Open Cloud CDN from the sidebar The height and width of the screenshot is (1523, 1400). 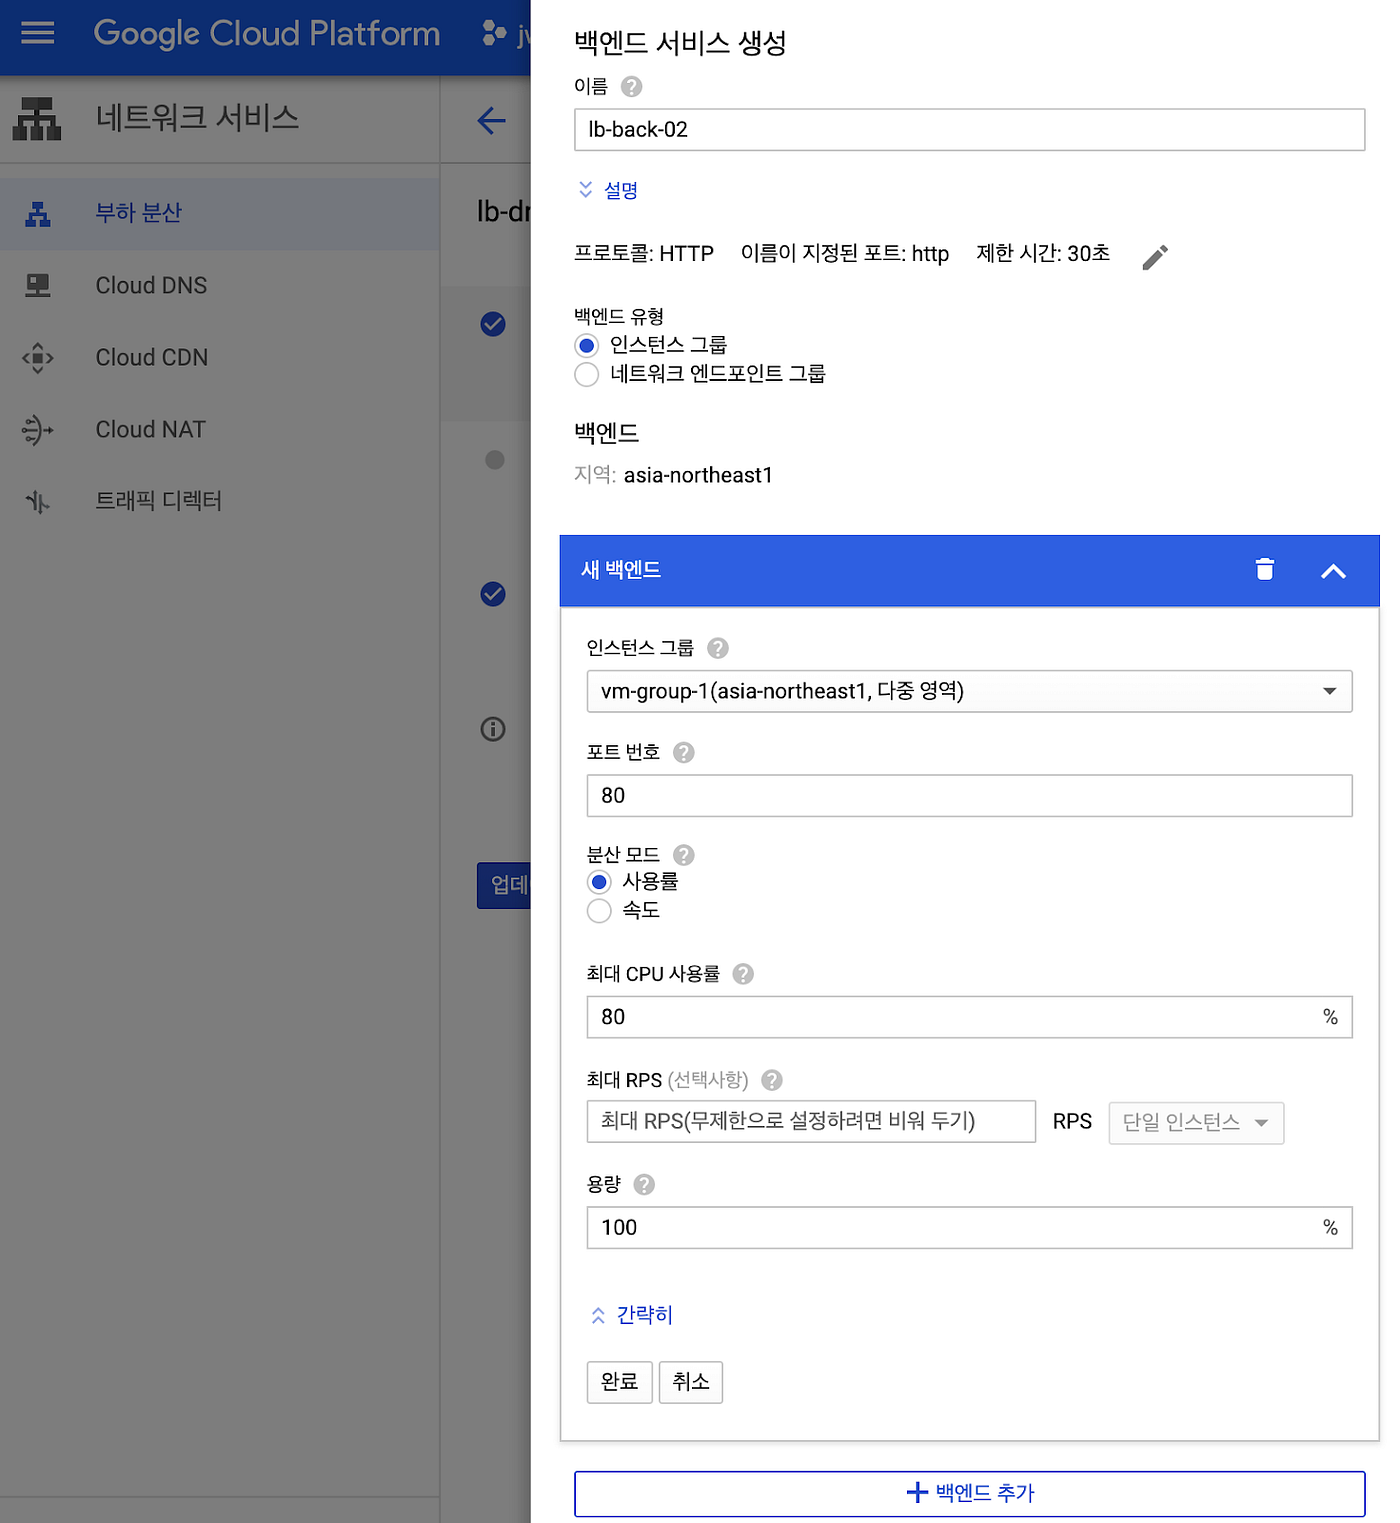pos(151,357)
